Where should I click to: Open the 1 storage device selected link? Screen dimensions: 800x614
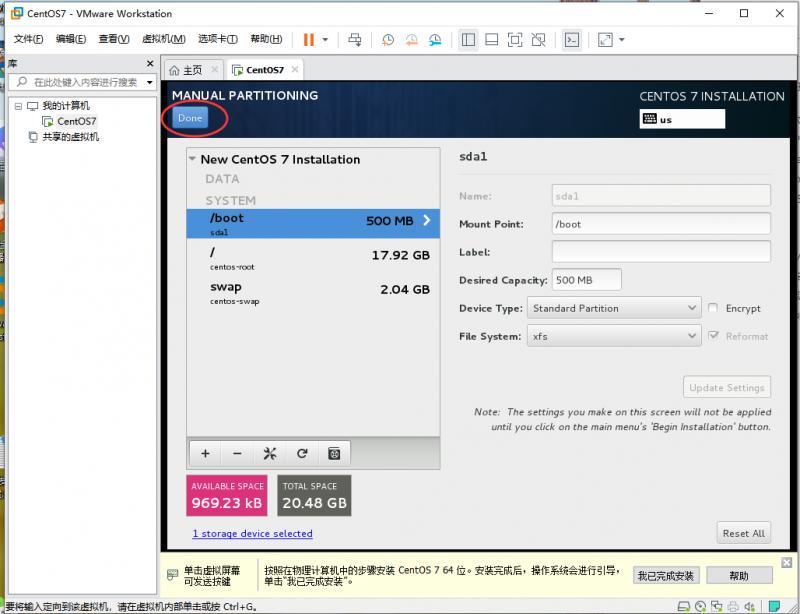pyautogui.click(x=253, y=533)
